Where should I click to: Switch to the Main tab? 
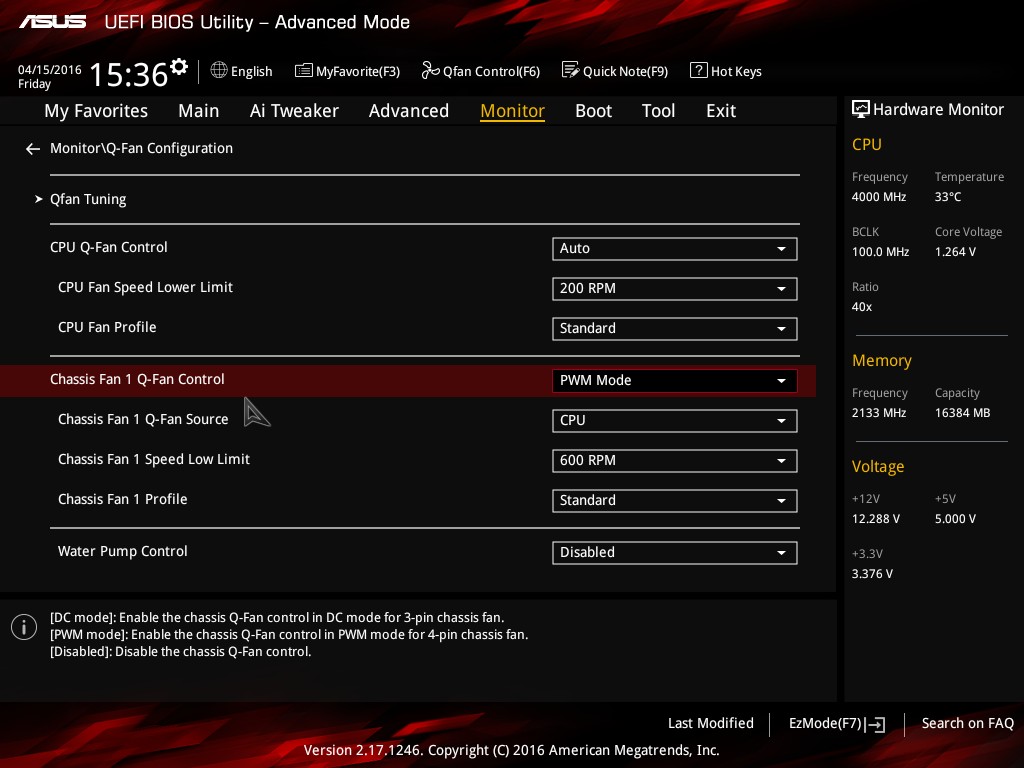(x=199, y=111)
